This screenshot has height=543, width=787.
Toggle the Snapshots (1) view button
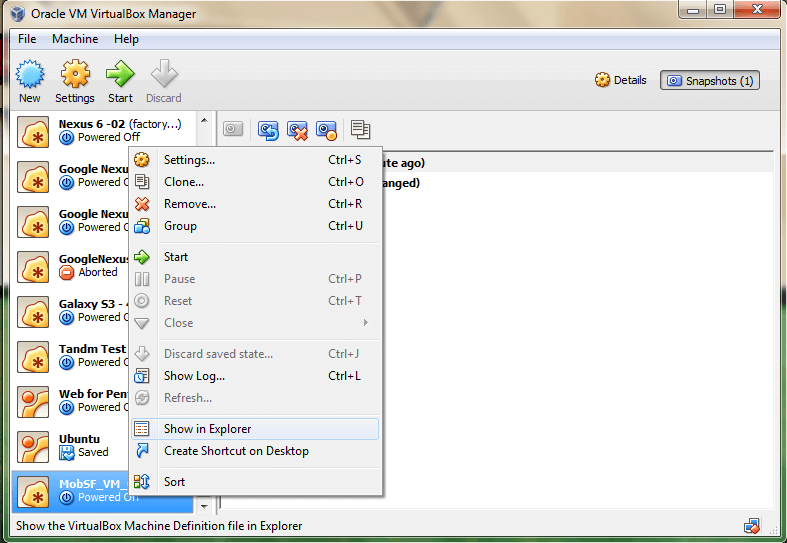click(710, 80)
